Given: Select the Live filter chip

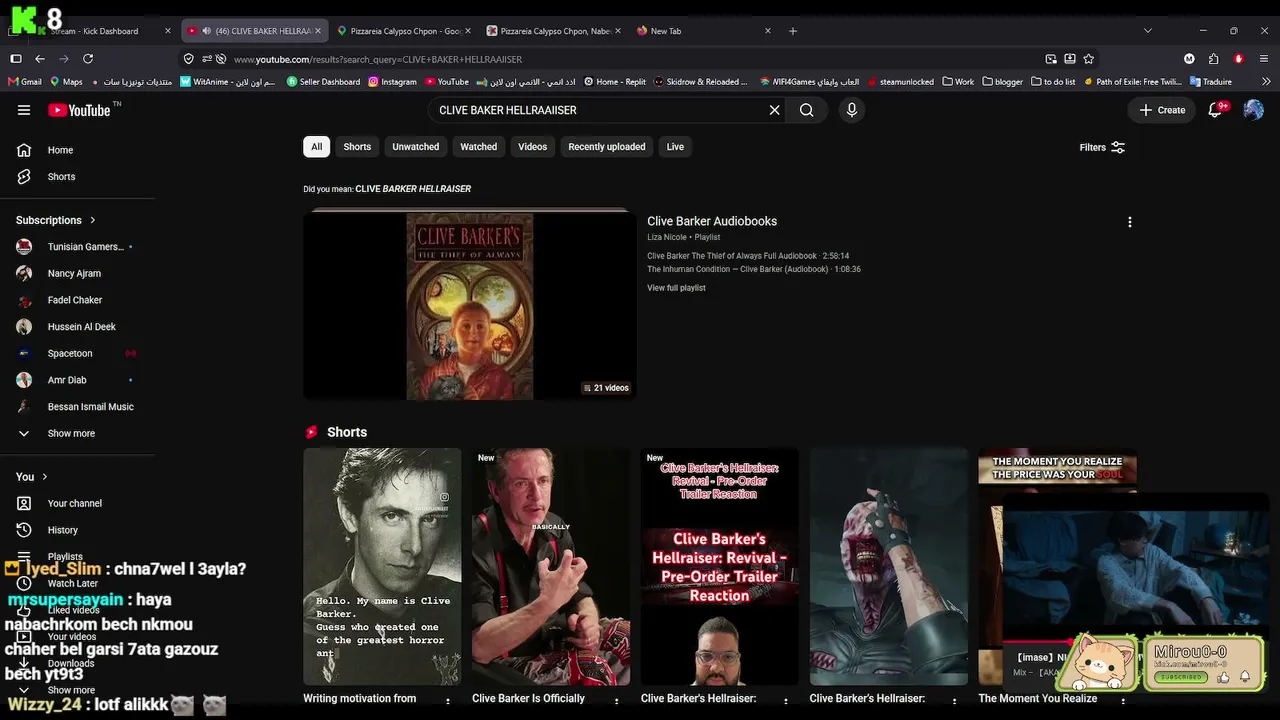Looking at the screenshot, I should click(x=675, y=147).
